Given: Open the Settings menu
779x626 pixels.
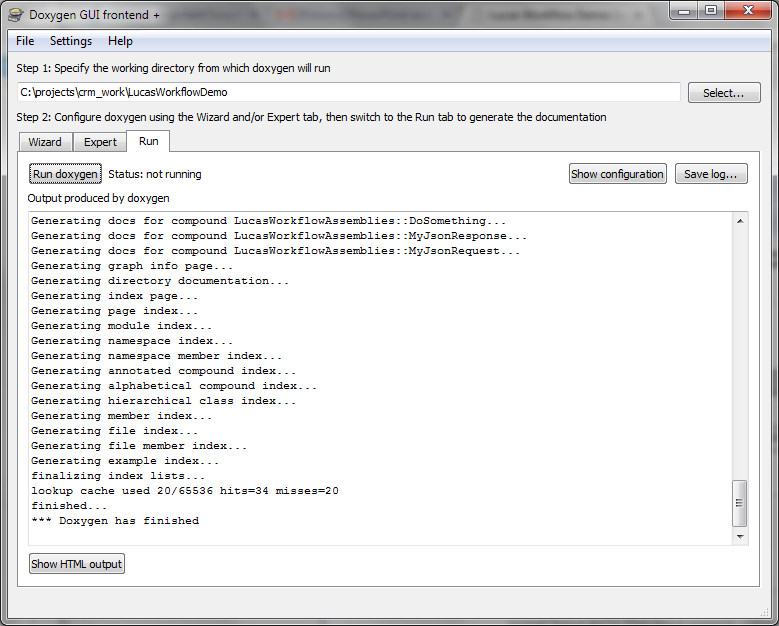Looking at the screenshot, I should click(x=71, y=41).
